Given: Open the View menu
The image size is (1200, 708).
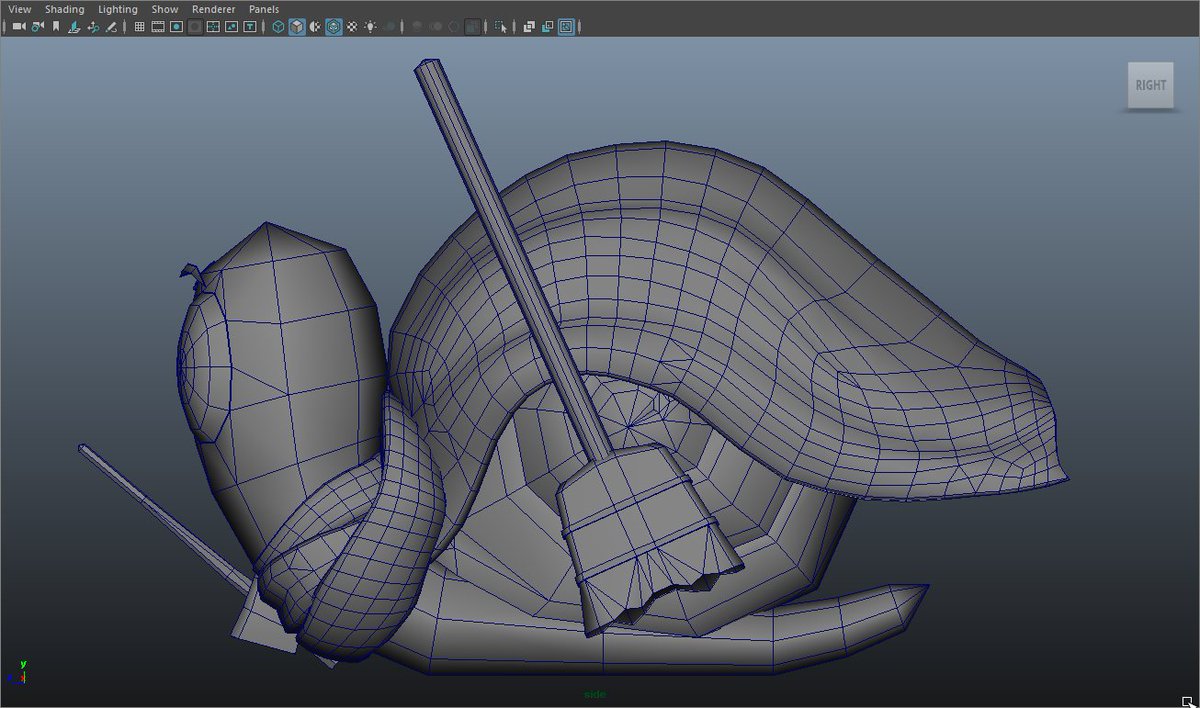Looking at the screenshot, I should click(18, 8).
